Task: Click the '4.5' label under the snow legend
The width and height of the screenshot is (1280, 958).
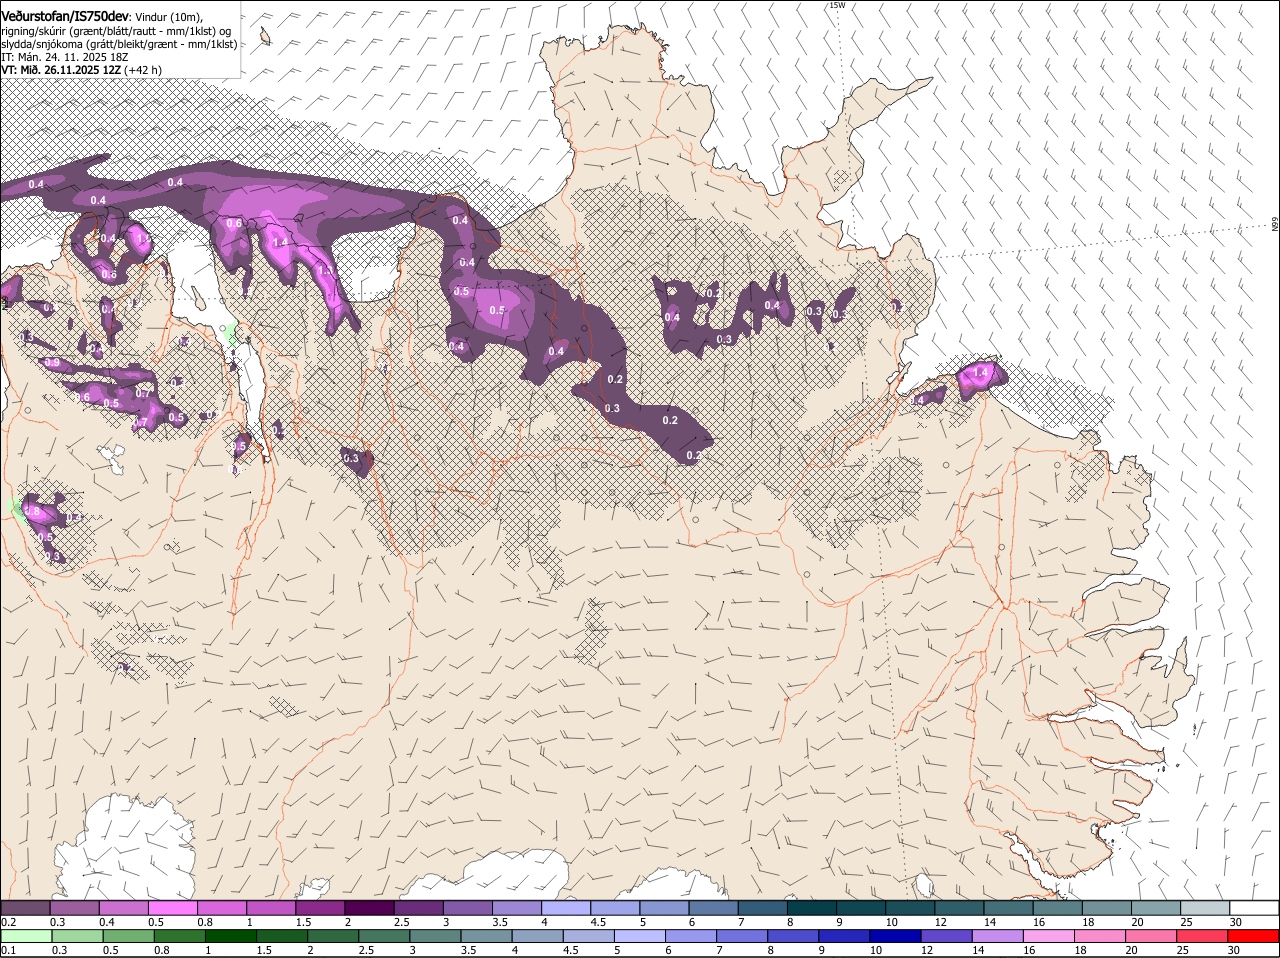Action: point(598,921)
